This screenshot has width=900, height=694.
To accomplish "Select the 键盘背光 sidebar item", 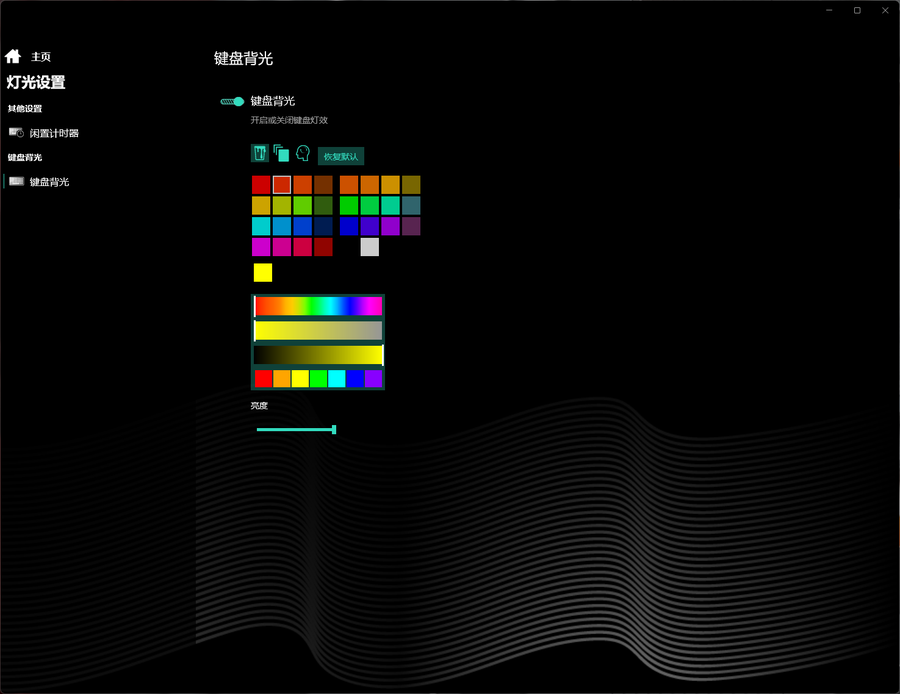I will click(49, 182).
